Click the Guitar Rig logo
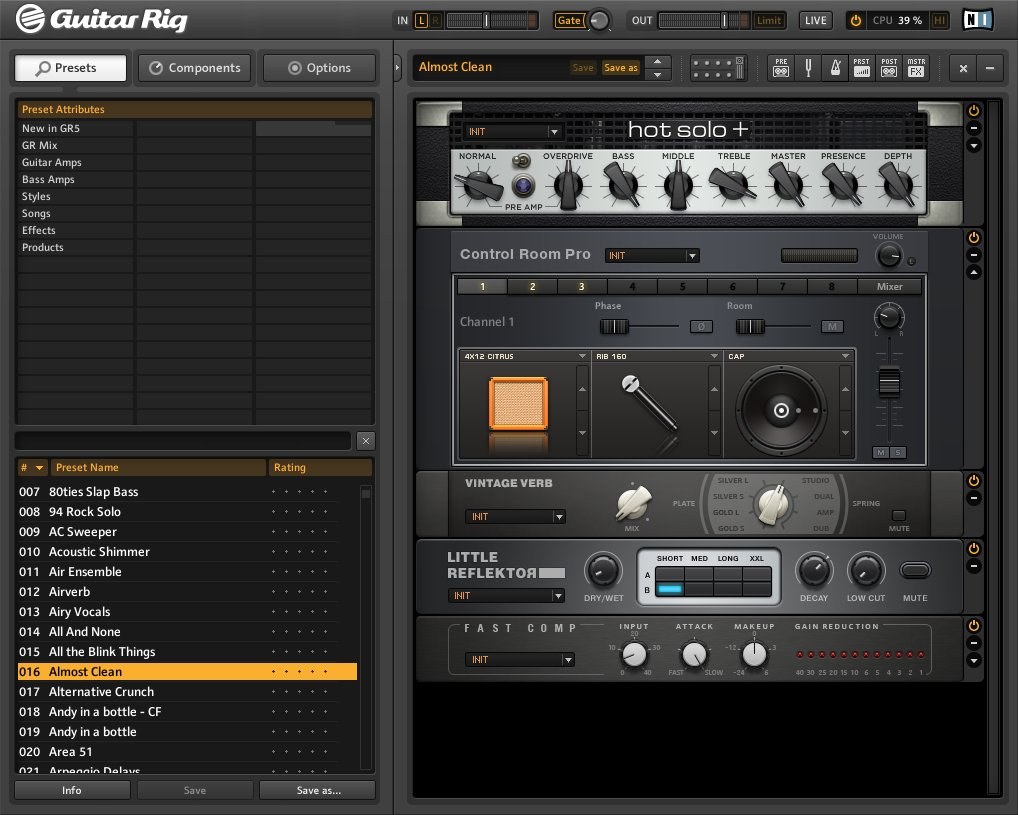 click(x=102, y=19)
